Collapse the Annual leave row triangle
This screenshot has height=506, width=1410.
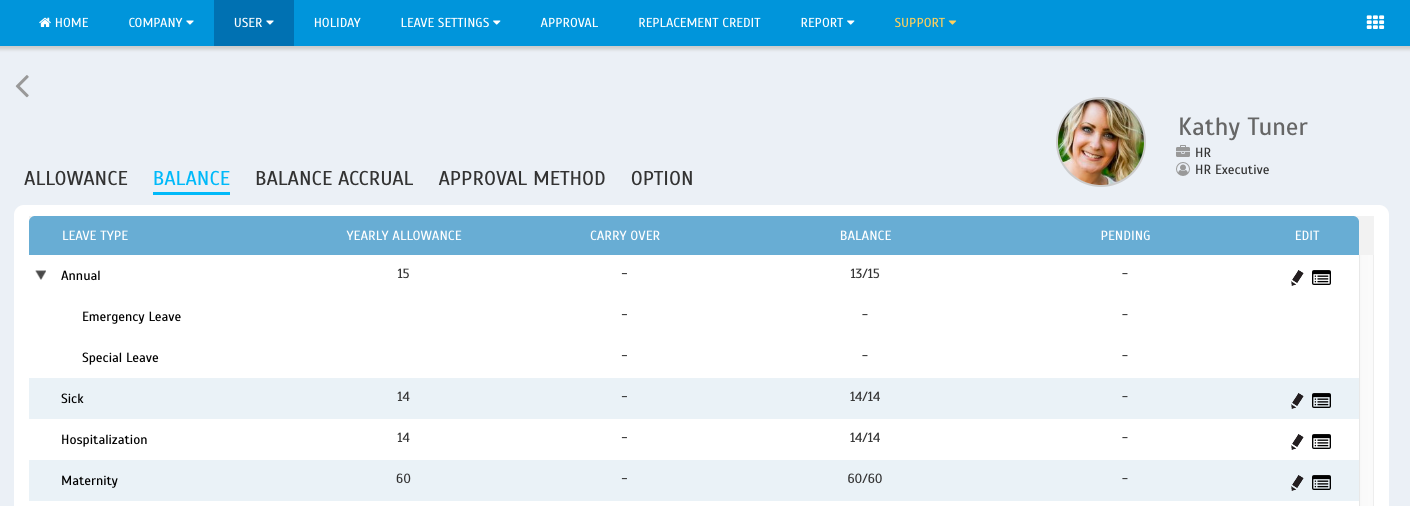tap(41, 275)
